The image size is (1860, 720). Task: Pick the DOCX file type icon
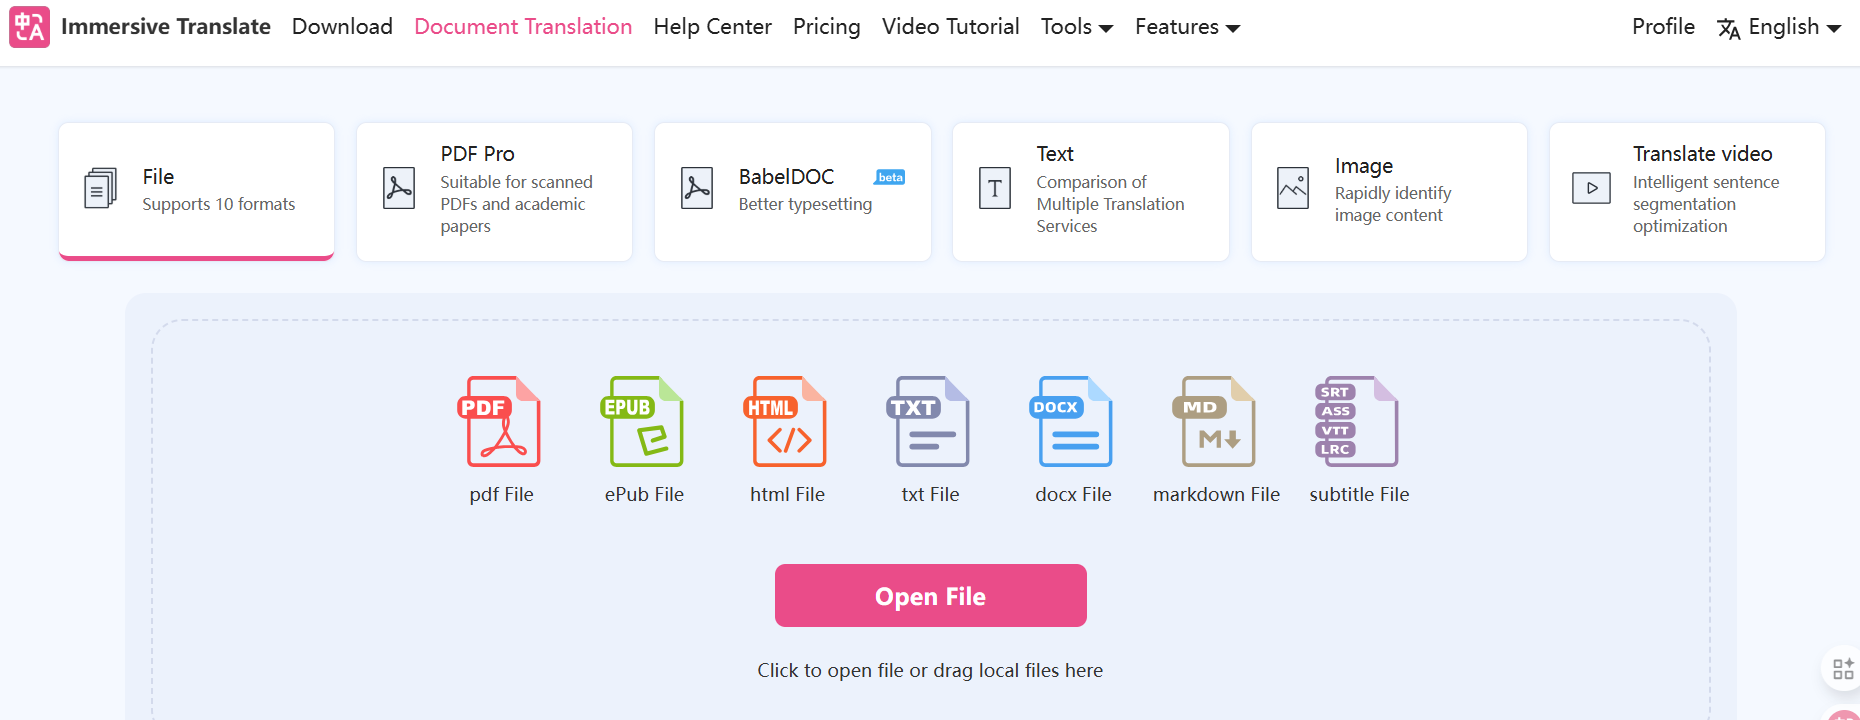(1073, 422)
